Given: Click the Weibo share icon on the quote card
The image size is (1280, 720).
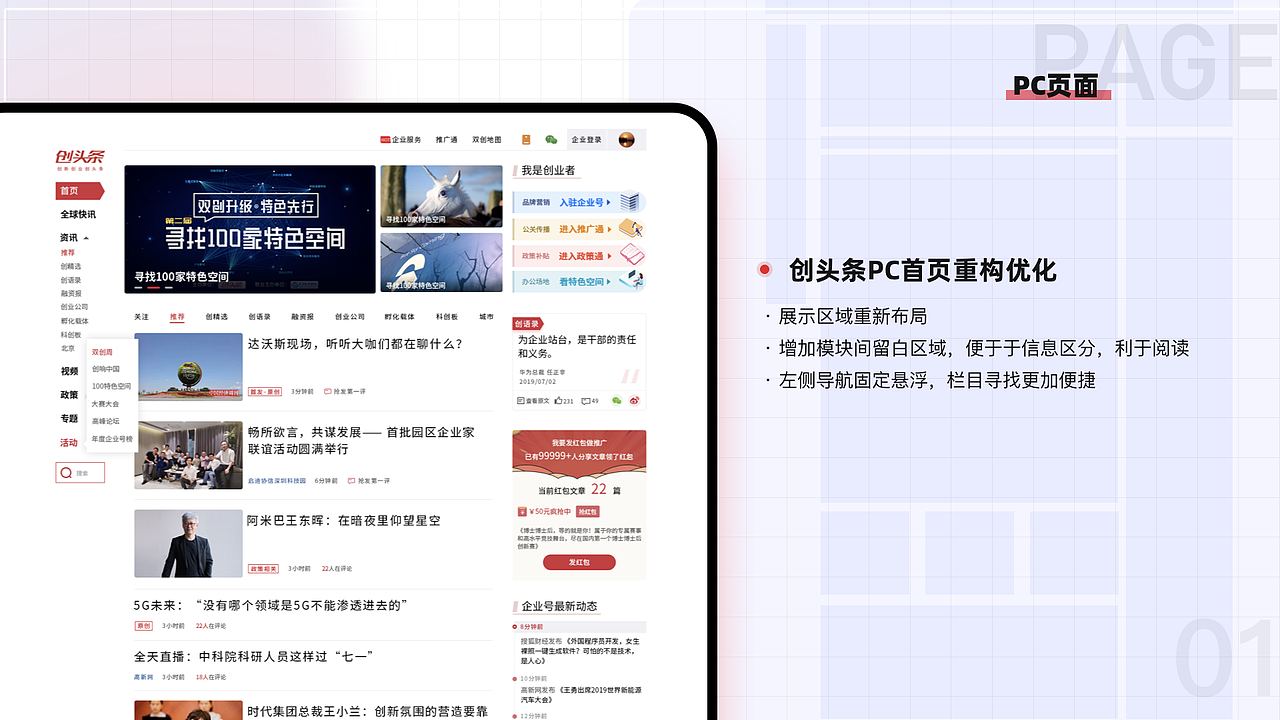Looking at the screenshot, I should click(x=636, y=401).
